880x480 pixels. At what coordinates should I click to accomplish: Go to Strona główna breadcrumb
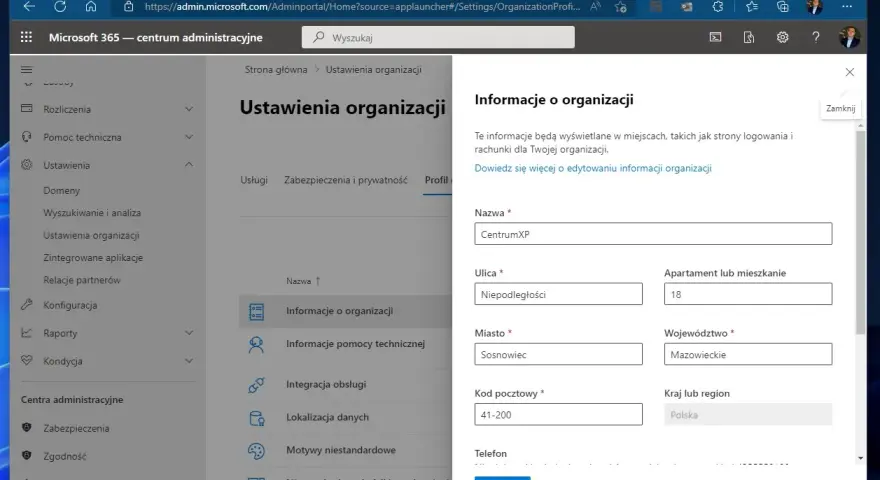point(276,70)
